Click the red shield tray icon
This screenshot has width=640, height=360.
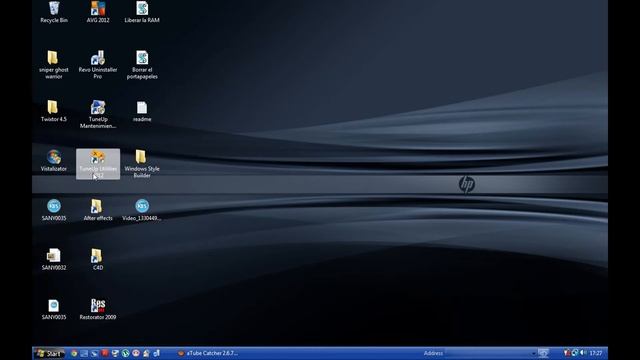567,353
